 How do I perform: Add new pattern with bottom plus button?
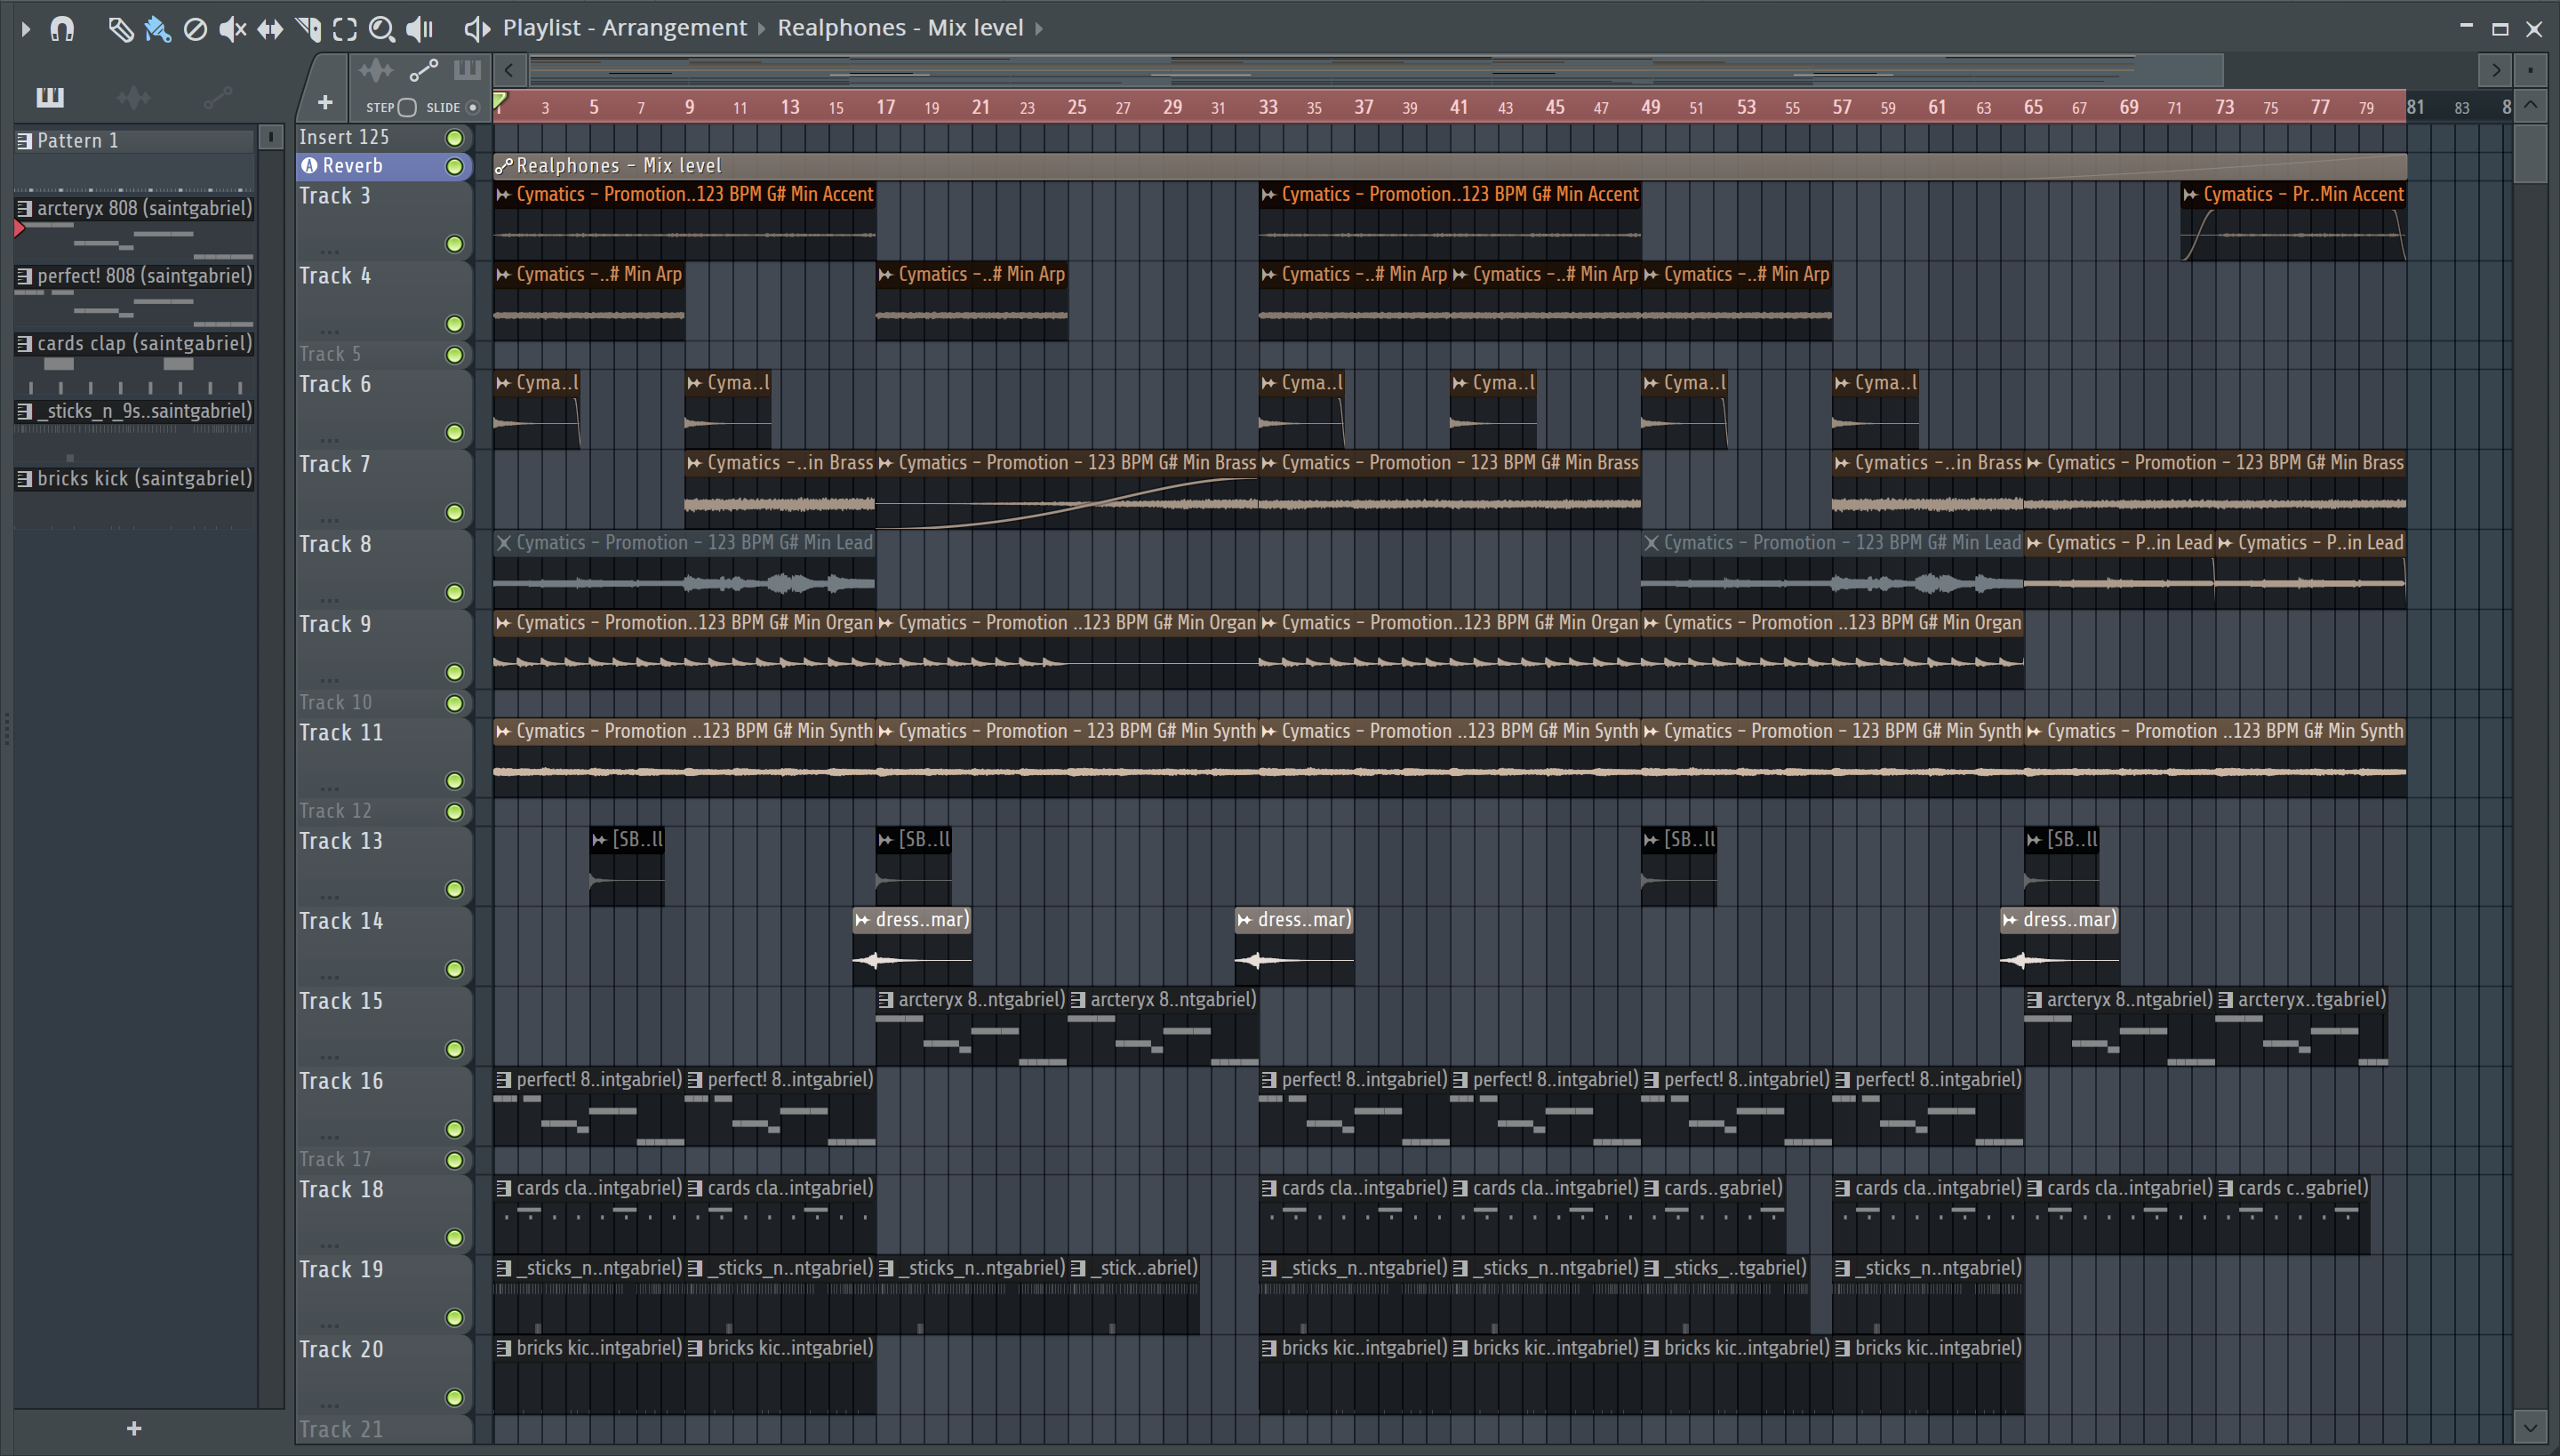click(134, 1428)
